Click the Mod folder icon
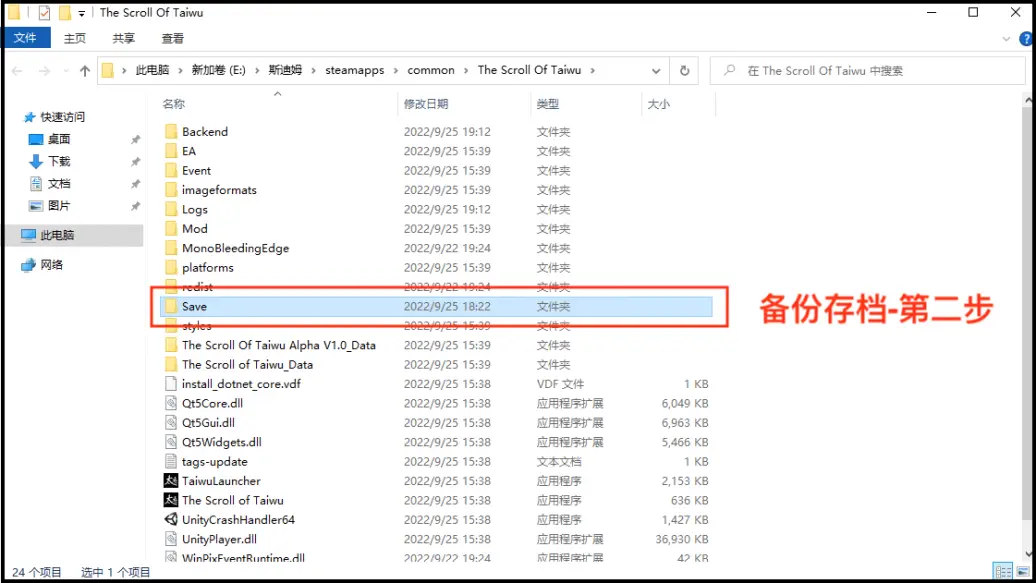This screenshot has width=1036, height=583. (x=171, y=229)
